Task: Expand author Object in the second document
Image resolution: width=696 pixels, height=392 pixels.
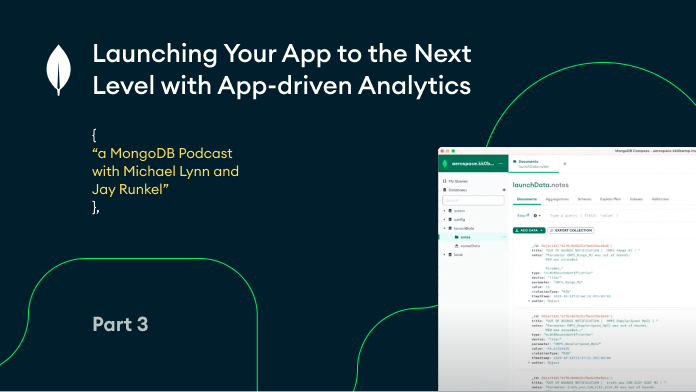Action: pyautogui.click(x=529, y=363)
